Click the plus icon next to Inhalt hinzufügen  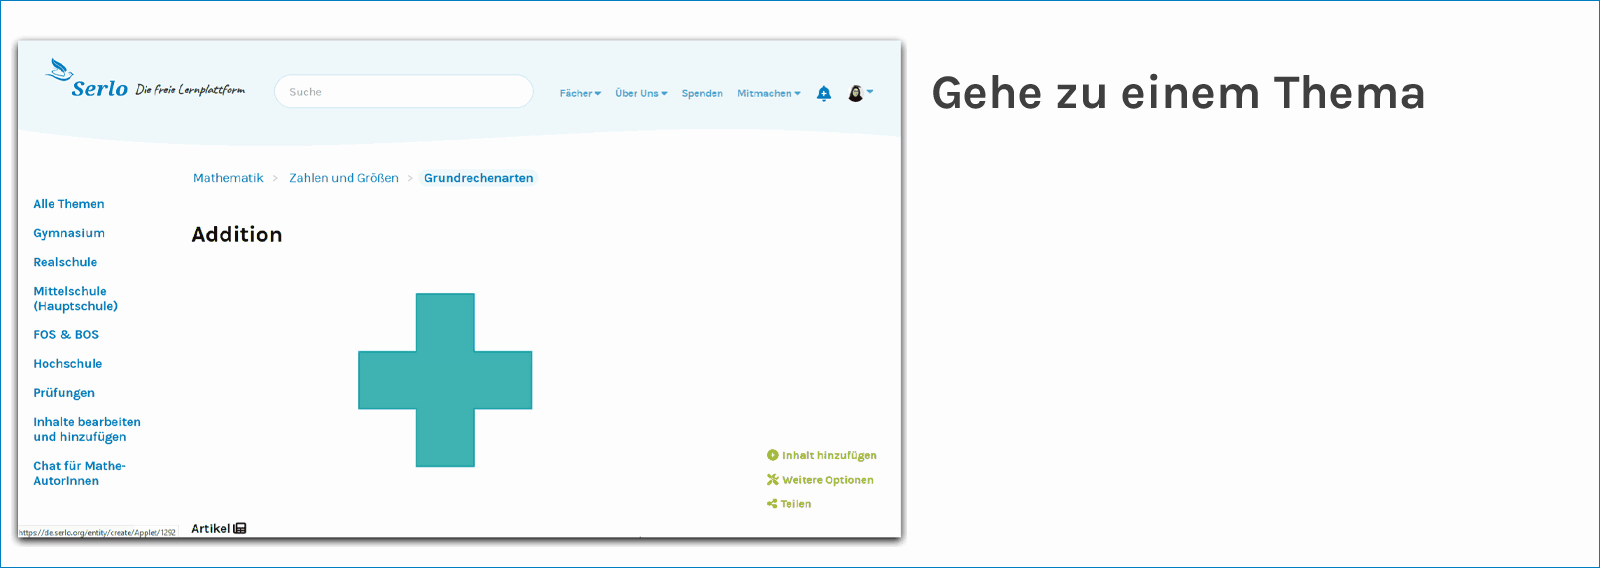tap(772, 455)
